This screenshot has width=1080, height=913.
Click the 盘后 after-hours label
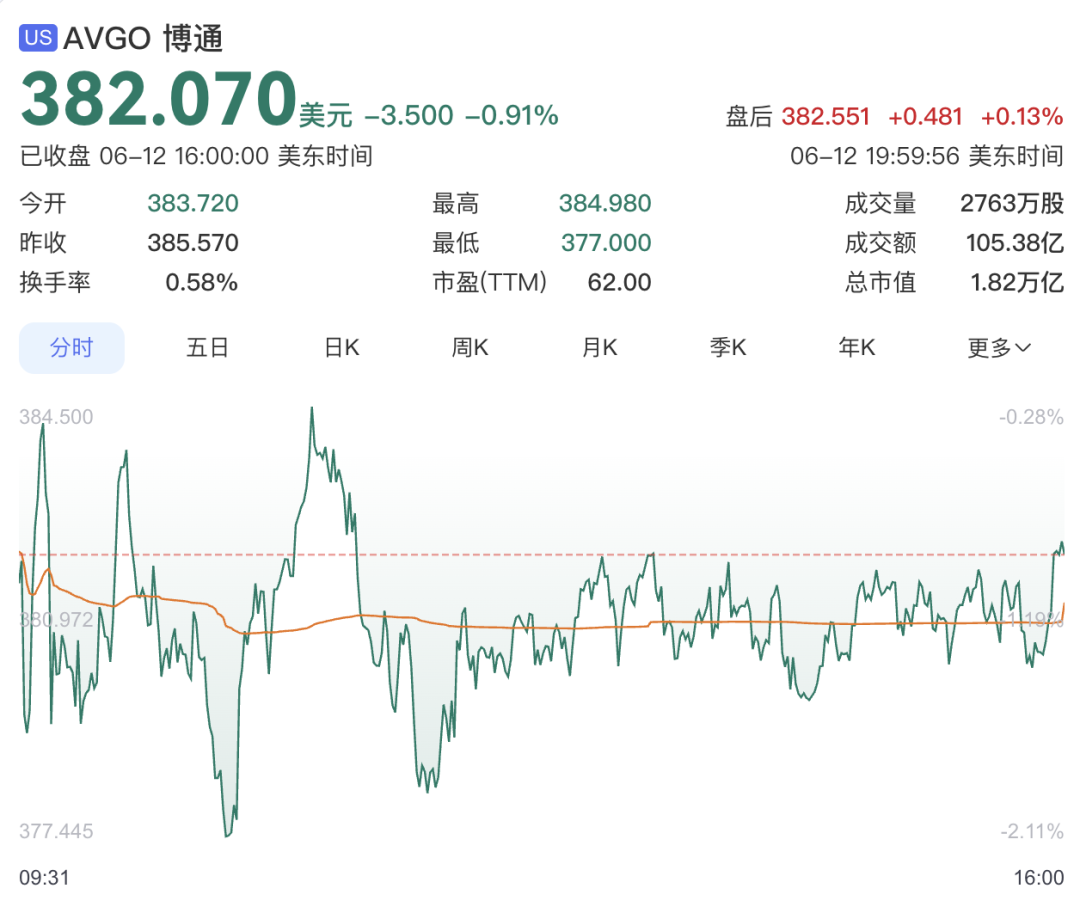pyautogui.click(x=749, y=116)
